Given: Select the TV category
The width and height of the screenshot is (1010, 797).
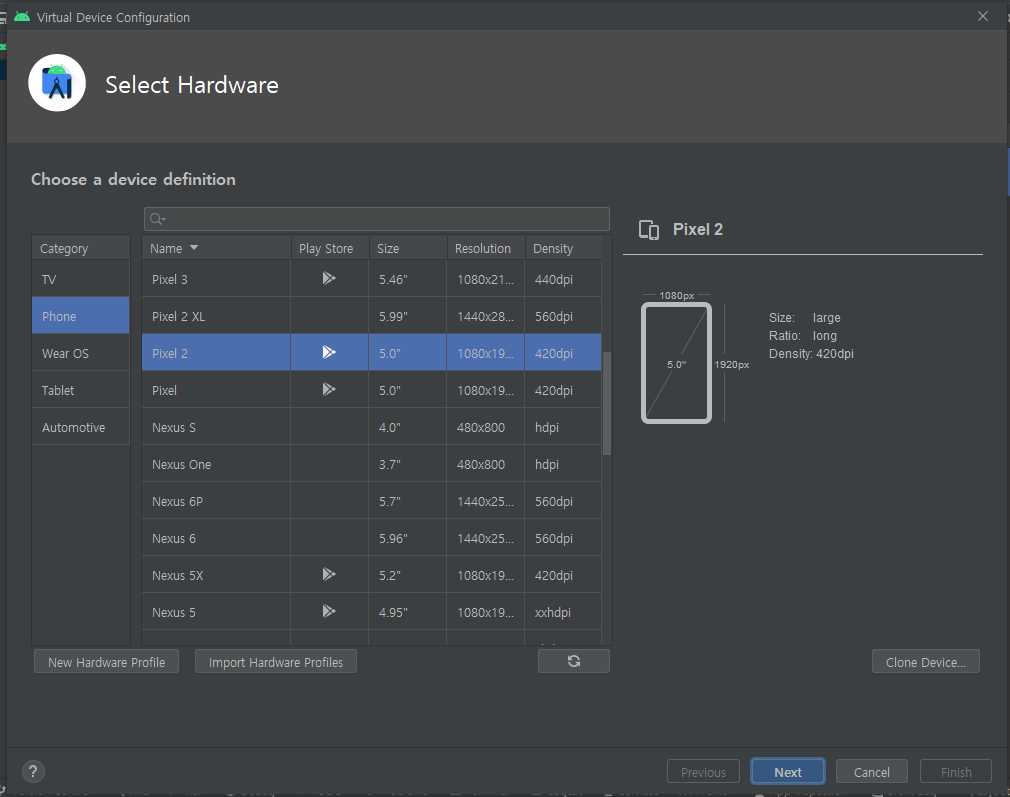Looking at the screenshot, I should [81, 279].
